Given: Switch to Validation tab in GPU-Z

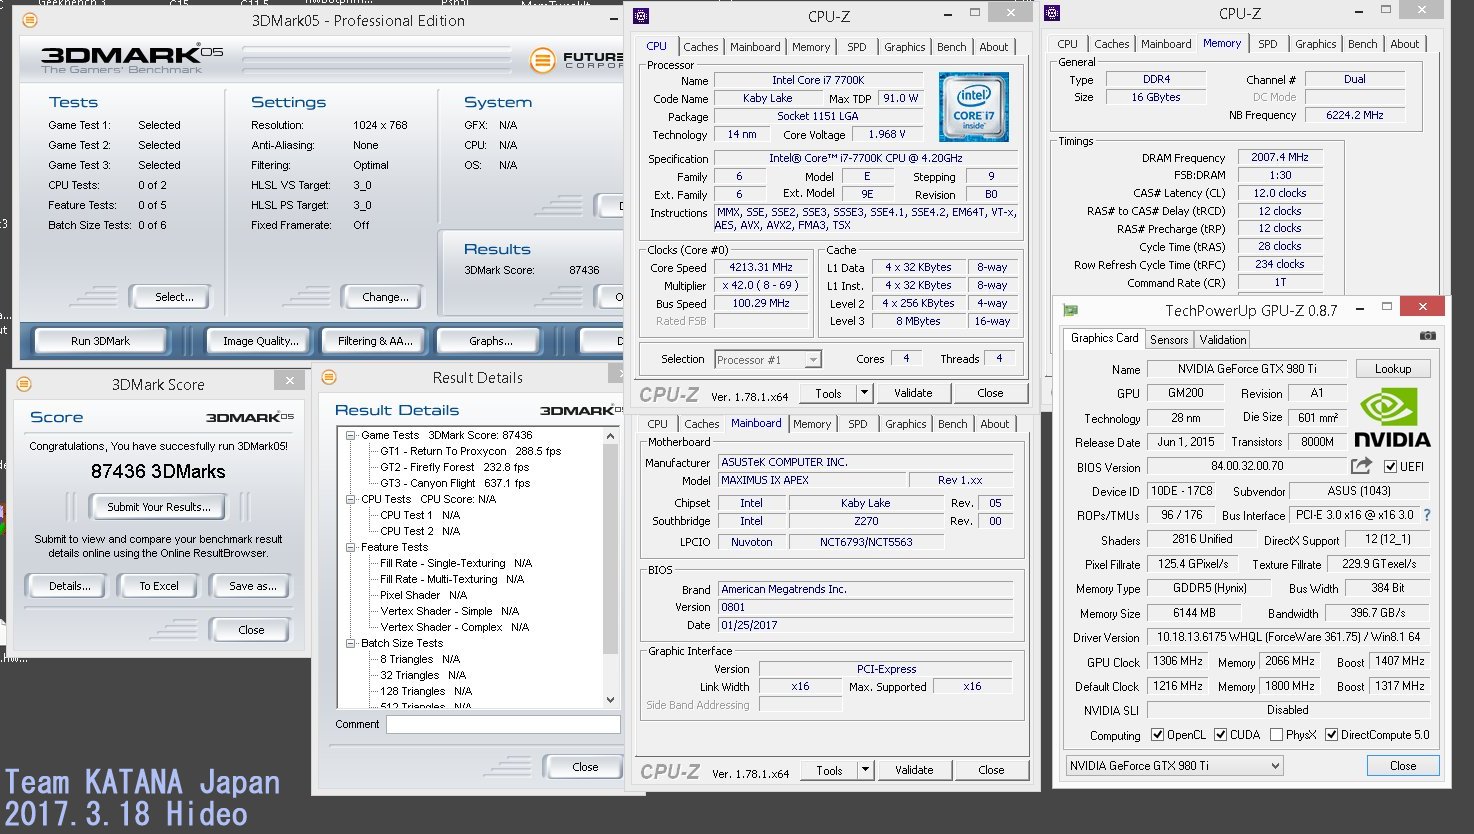Looking at the screenshot, I should (x=1223, y=339).
